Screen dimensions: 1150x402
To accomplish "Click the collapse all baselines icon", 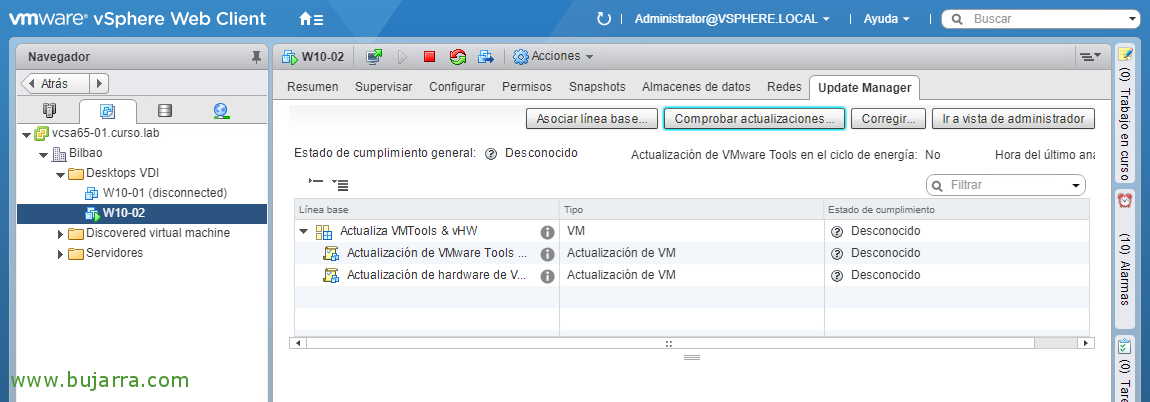I will tap(315, 180).
